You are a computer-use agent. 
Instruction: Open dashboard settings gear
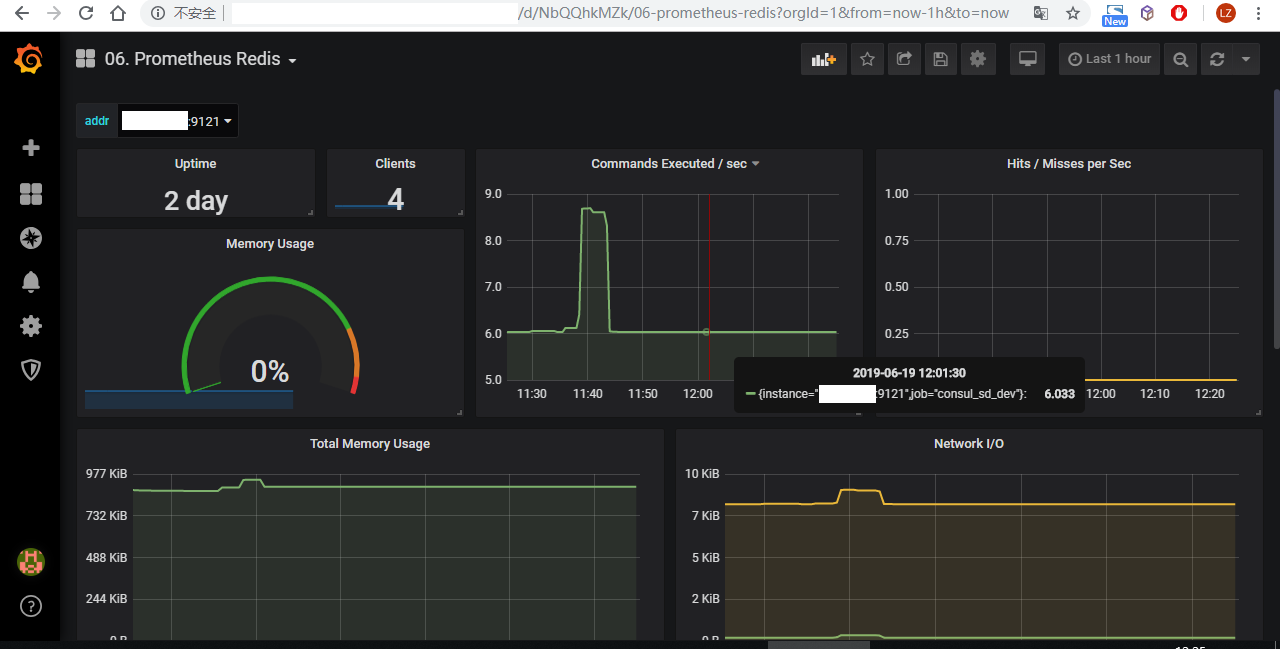(978, 59)
